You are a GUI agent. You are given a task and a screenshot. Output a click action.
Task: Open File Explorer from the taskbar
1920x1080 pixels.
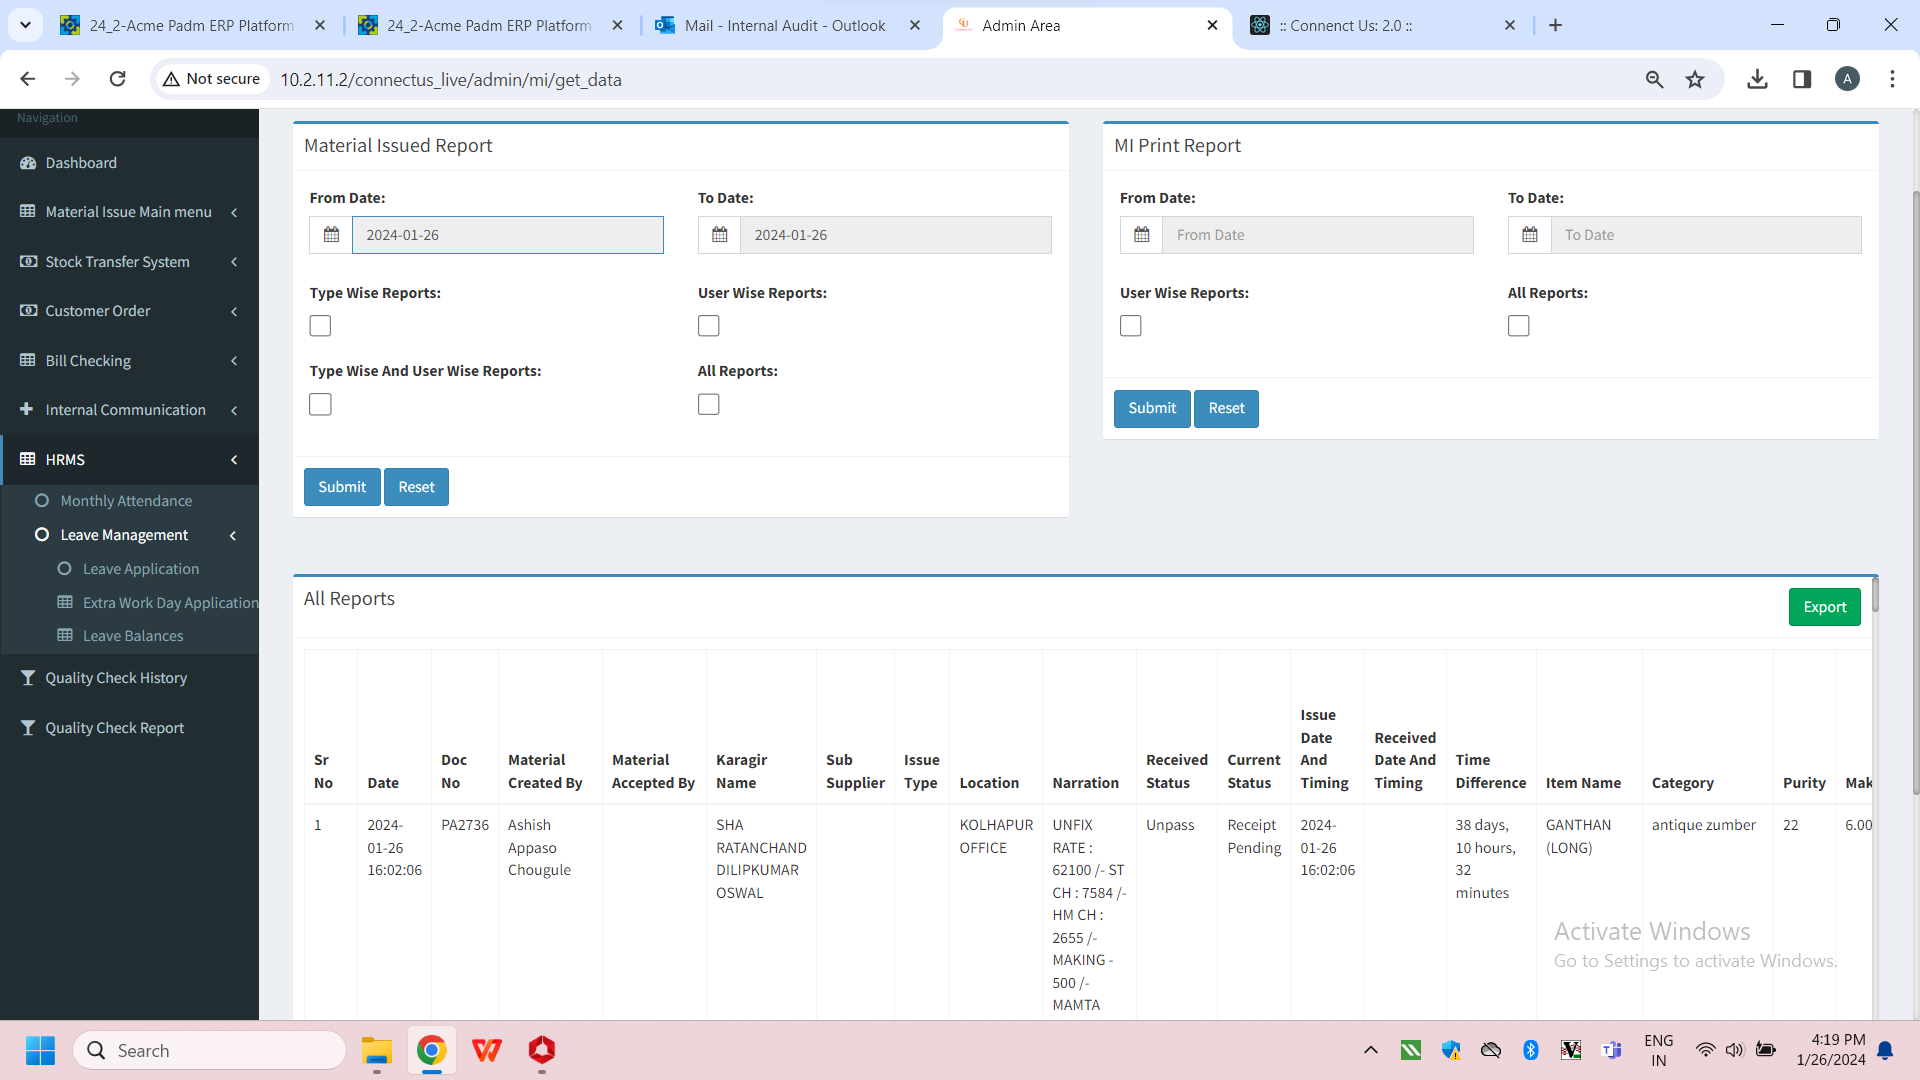tap(376, 1050)
